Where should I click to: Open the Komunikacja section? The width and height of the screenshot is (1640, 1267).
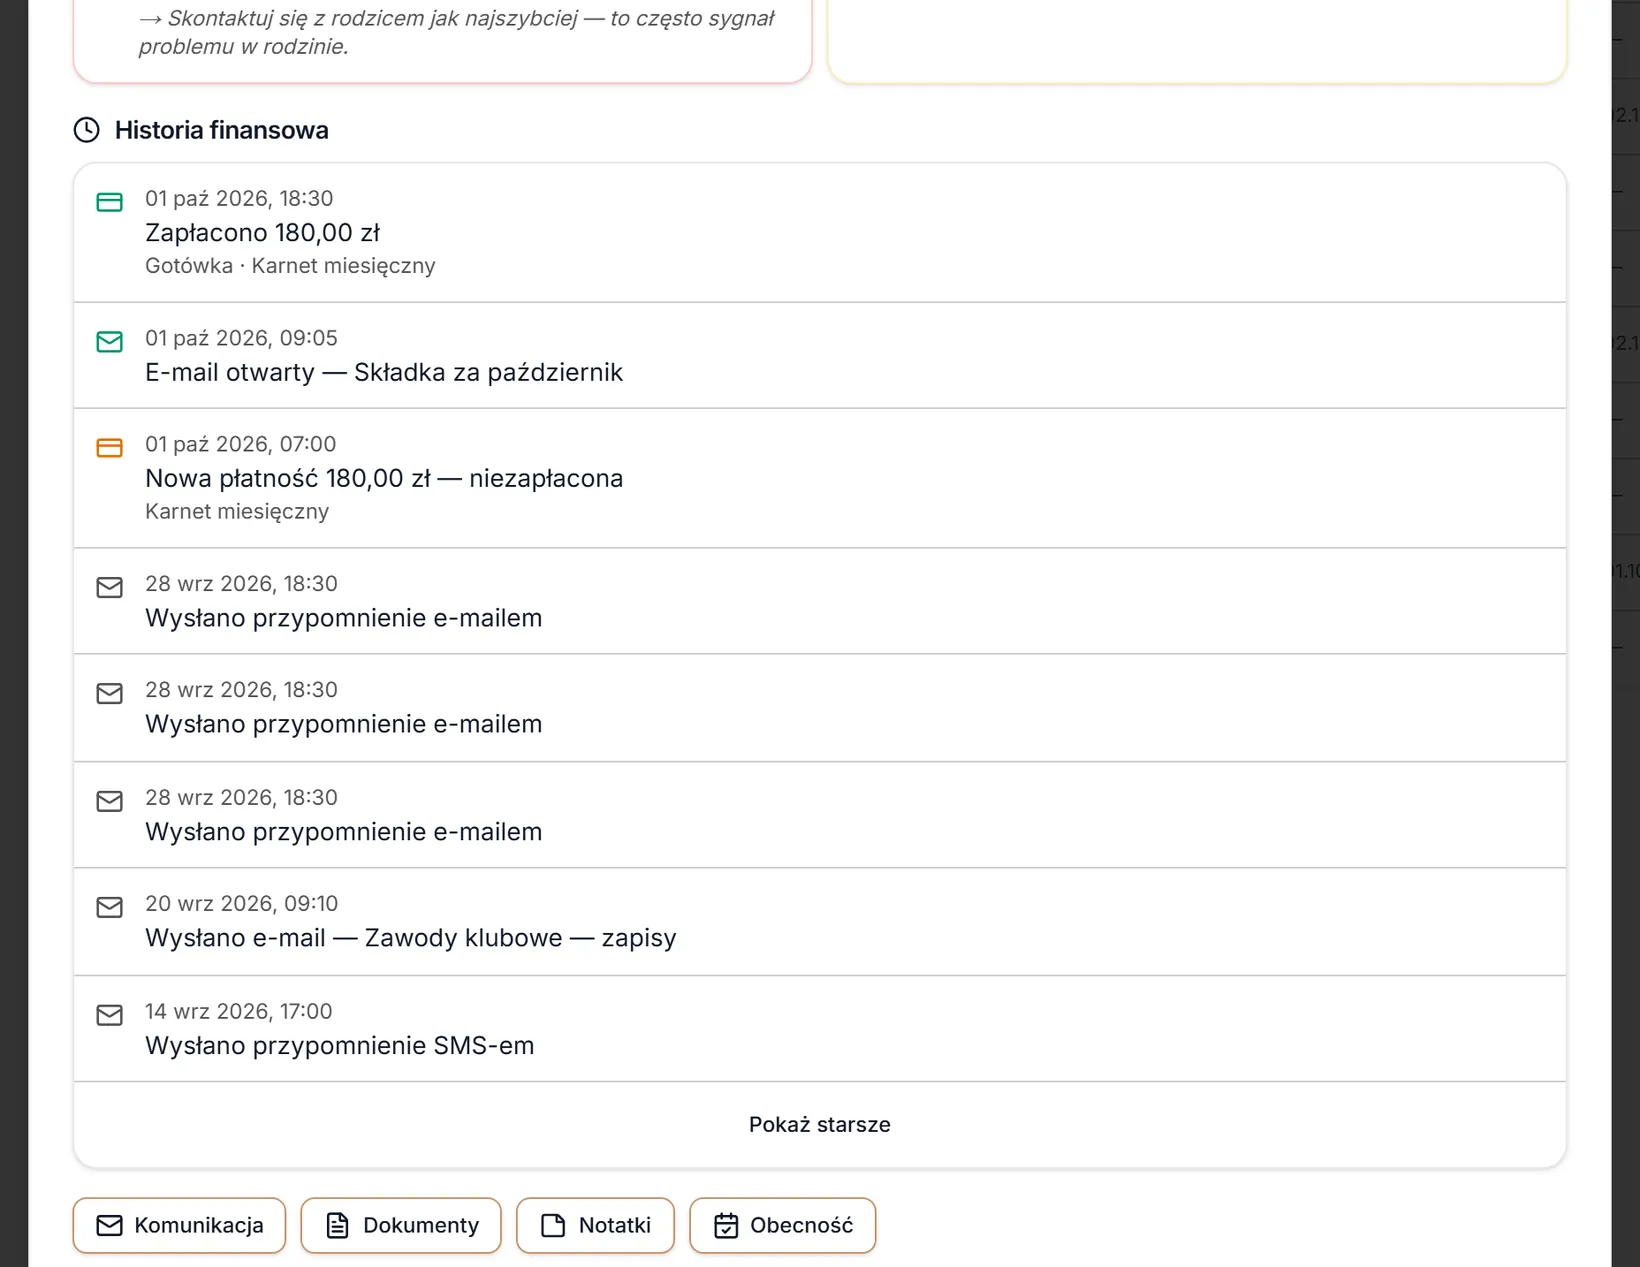179,1225
